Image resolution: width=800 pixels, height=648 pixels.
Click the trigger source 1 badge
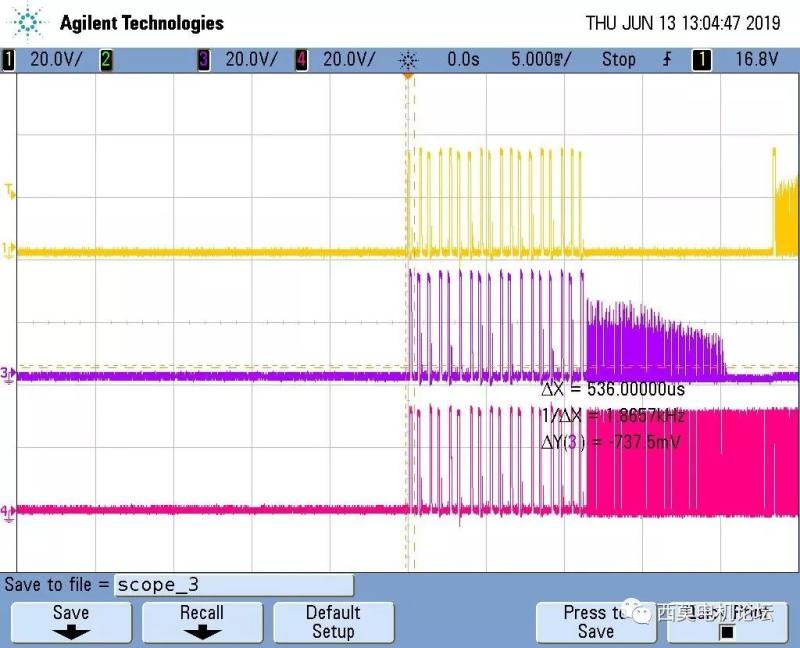702,60
